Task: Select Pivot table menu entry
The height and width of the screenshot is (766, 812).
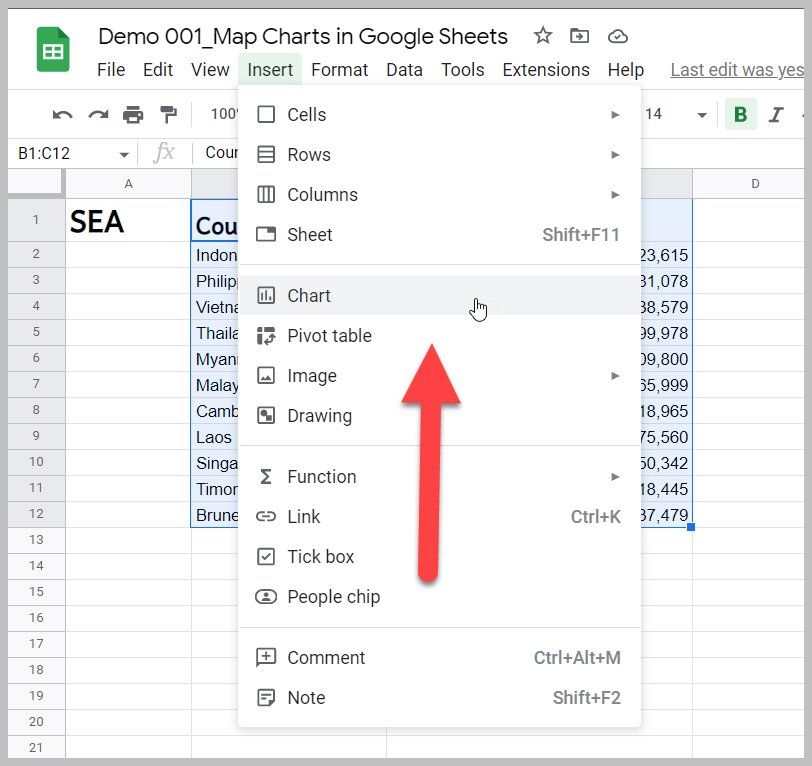Action: click(x=440, y=336)
